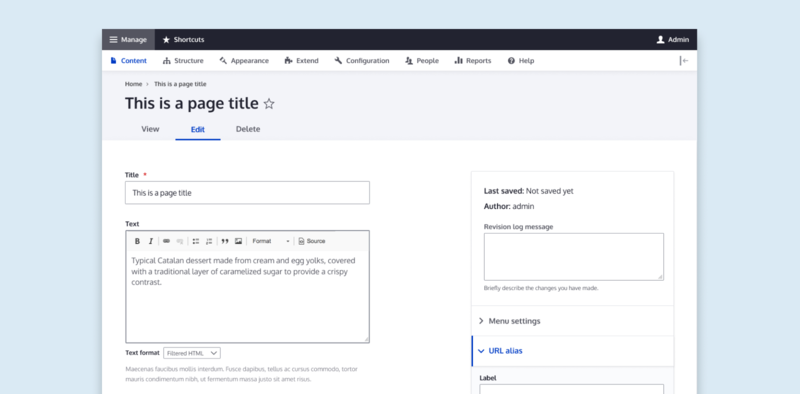The height and width of the screenshot is (394, 800).
Task: Open the Format dropdown in editor
Action: tap(271, 241)
